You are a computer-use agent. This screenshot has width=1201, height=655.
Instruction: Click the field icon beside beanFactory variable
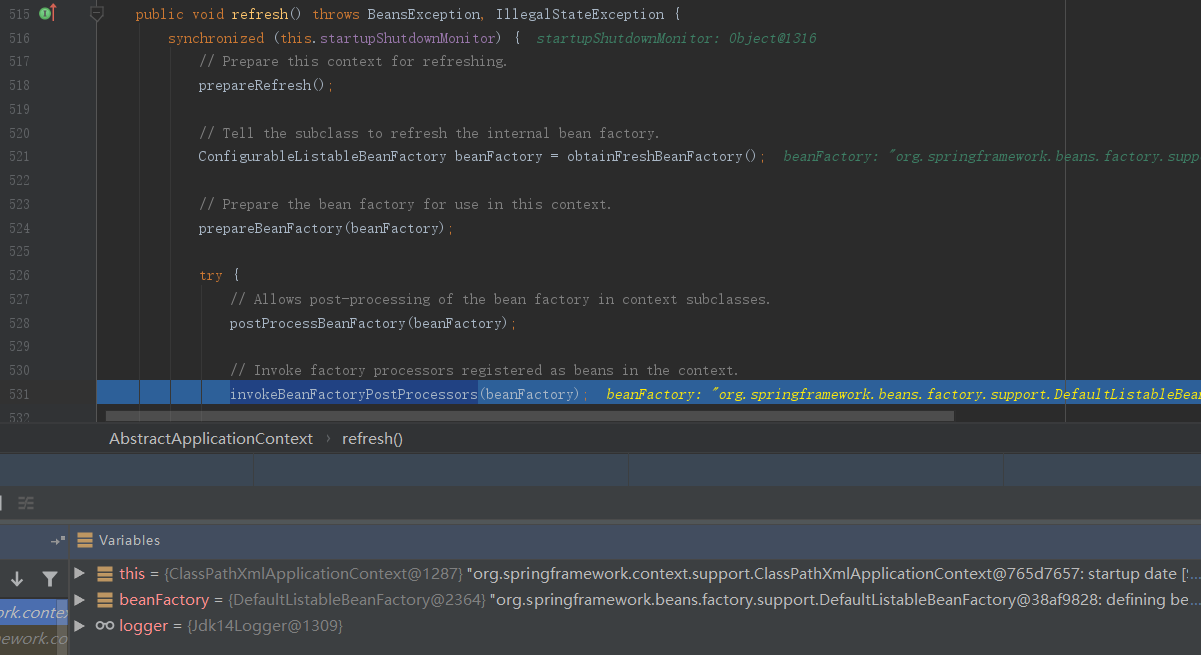[x=104, y=600]
